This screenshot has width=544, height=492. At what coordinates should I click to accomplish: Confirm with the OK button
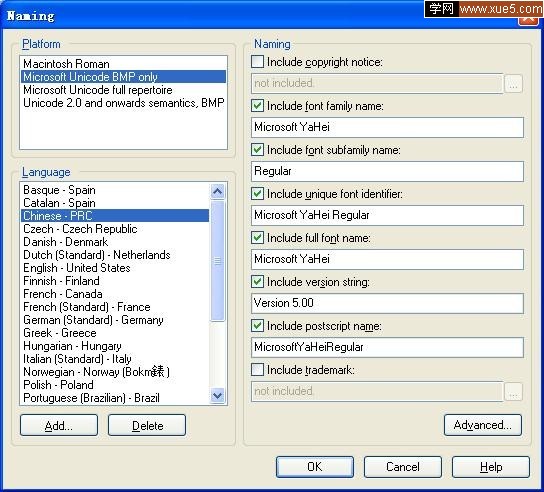pyautogui.click(x=315, y=467)
